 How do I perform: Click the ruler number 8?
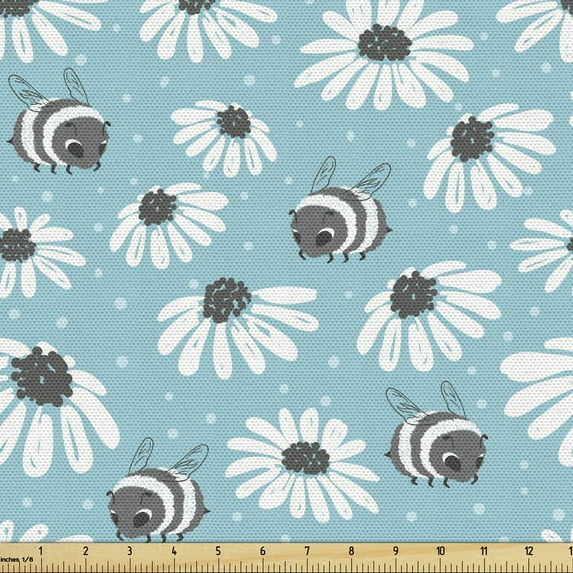(351, 551)
